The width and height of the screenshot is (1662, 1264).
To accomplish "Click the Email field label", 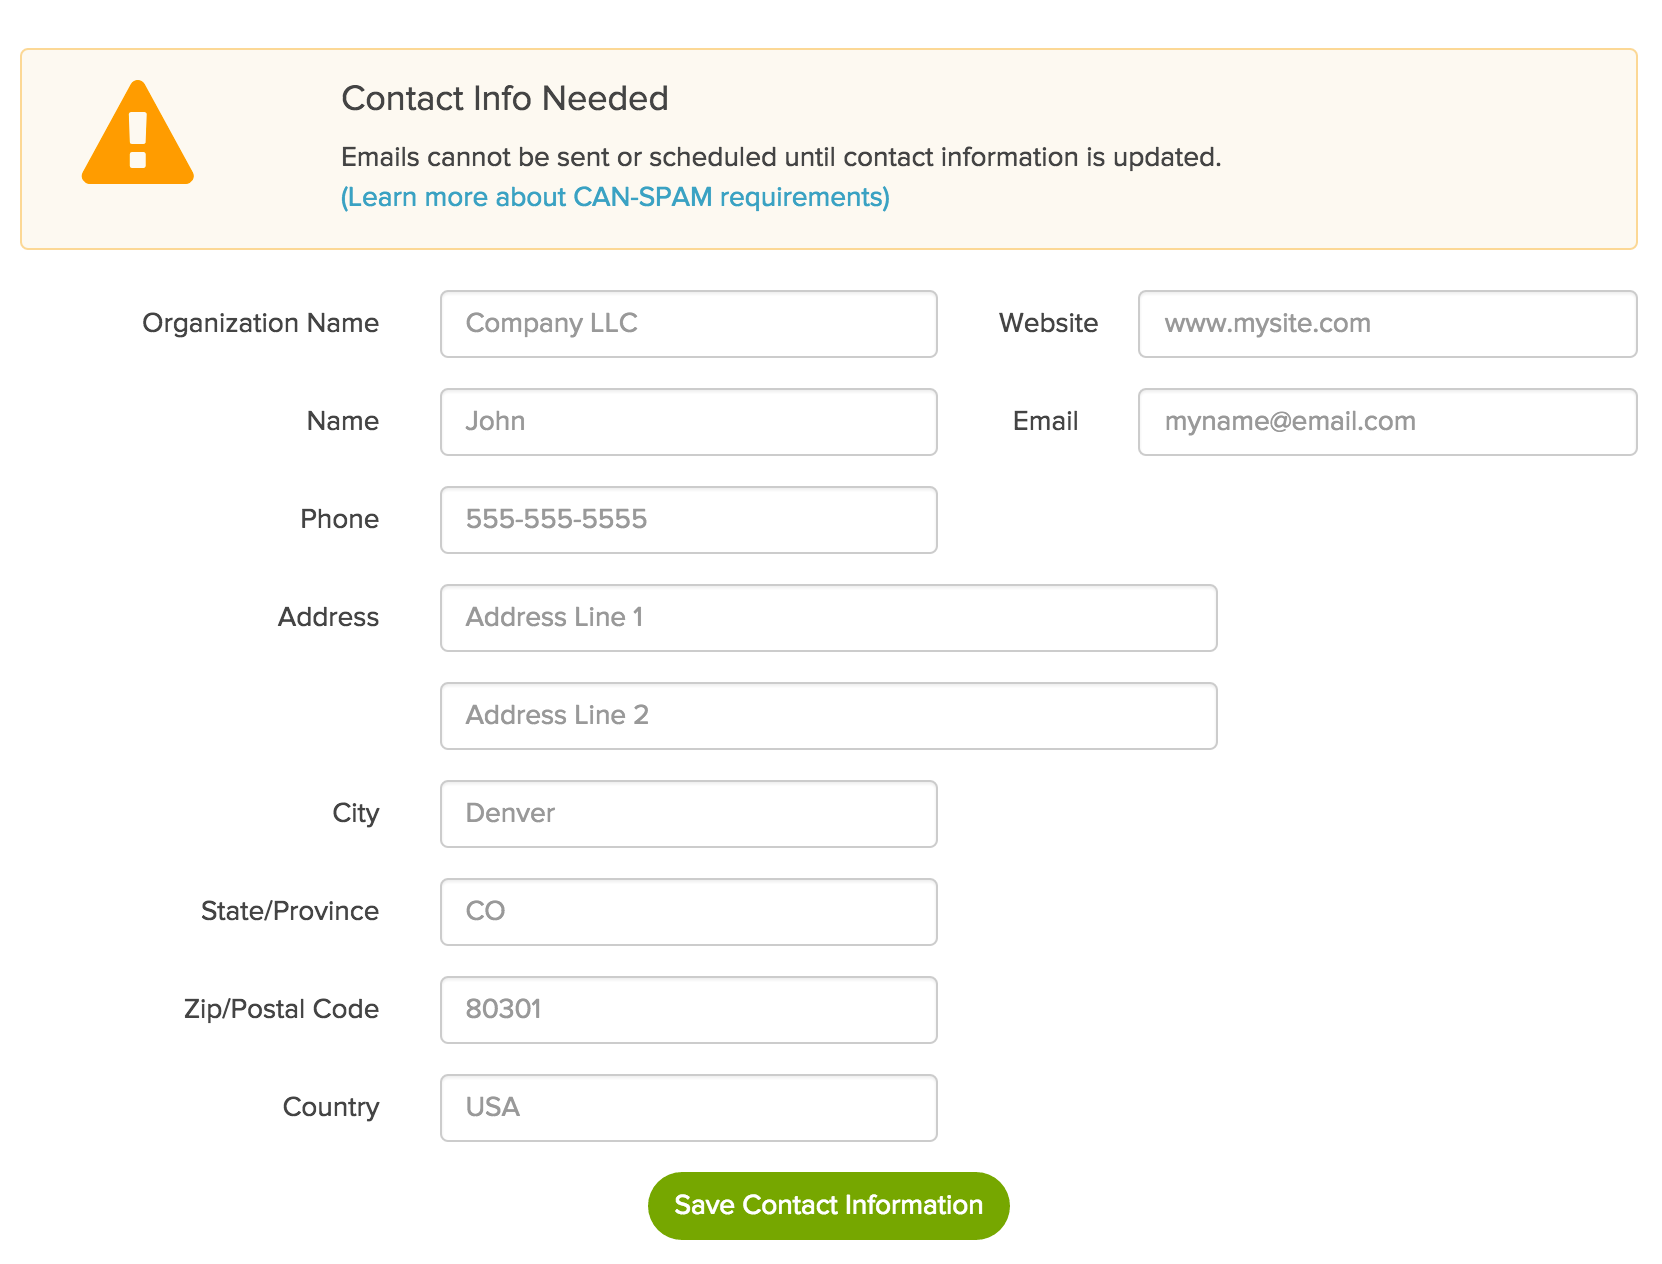I will pyautogui.click(x=1045, y=421).
